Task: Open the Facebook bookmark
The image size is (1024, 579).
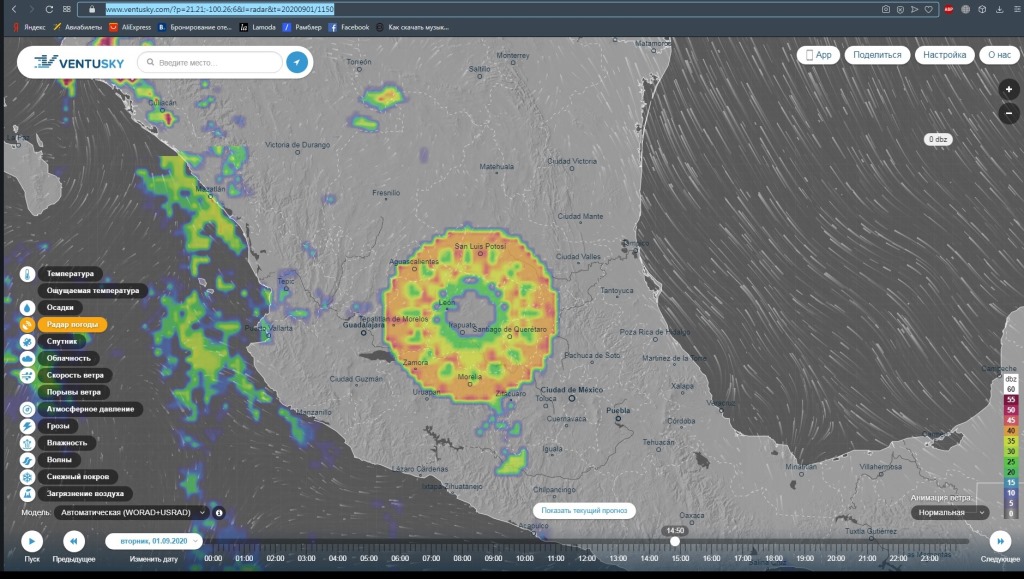Action: tap(349, 27)
